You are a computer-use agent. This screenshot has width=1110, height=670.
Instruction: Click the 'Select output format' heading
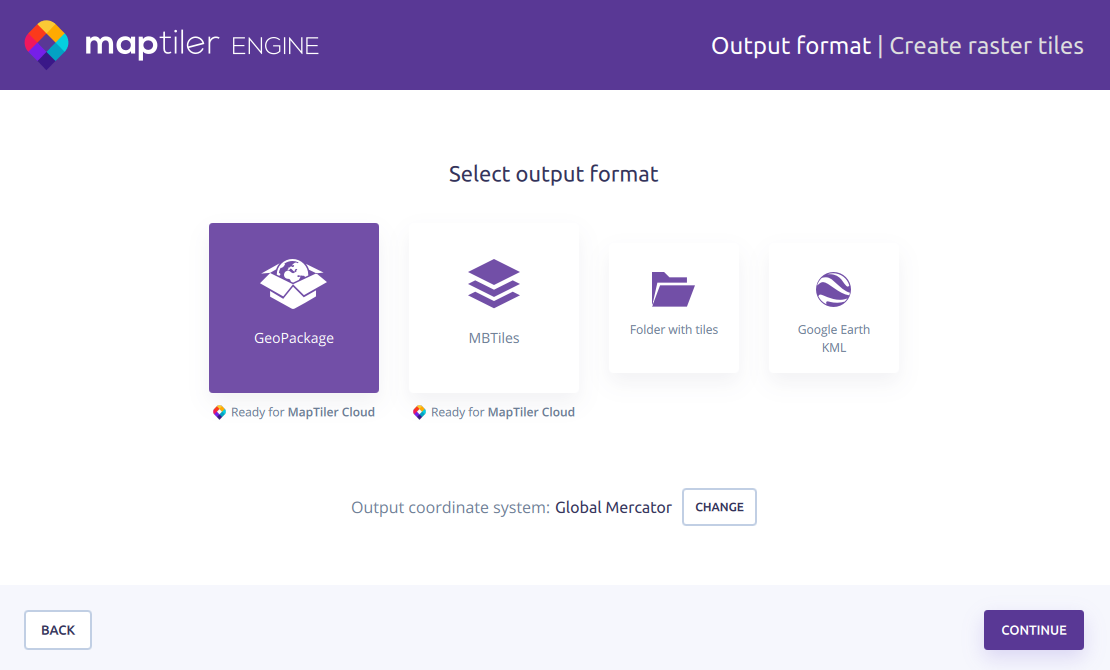click(x=553, y=174)
